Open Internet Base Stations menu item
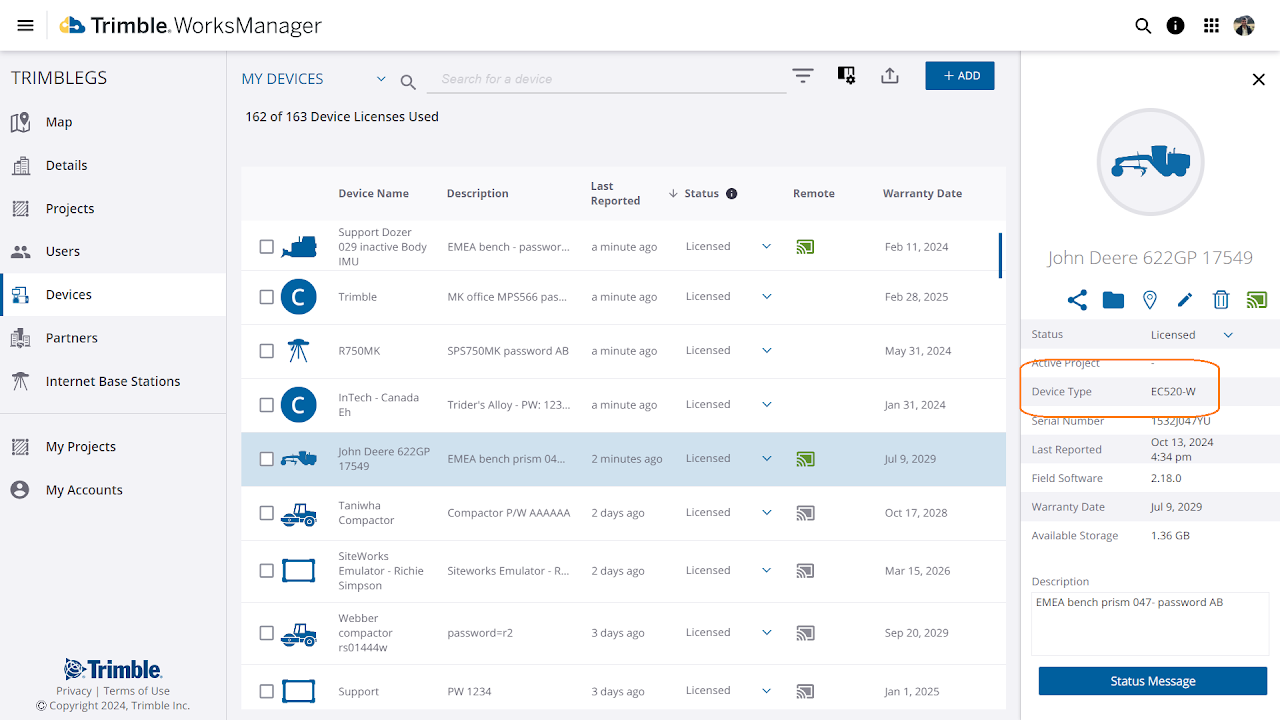The image size is (1280, 720). point(113,381)
